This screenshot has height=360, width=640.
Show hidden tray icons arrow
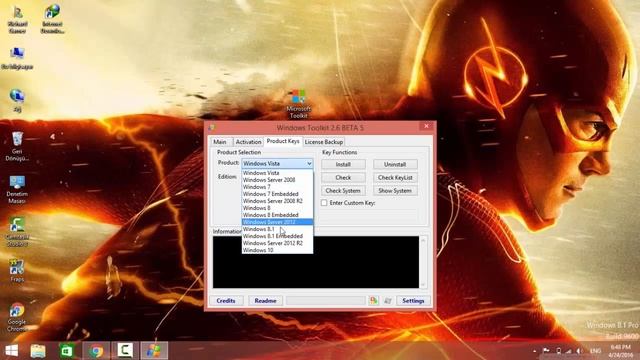(x=535, y=351)
